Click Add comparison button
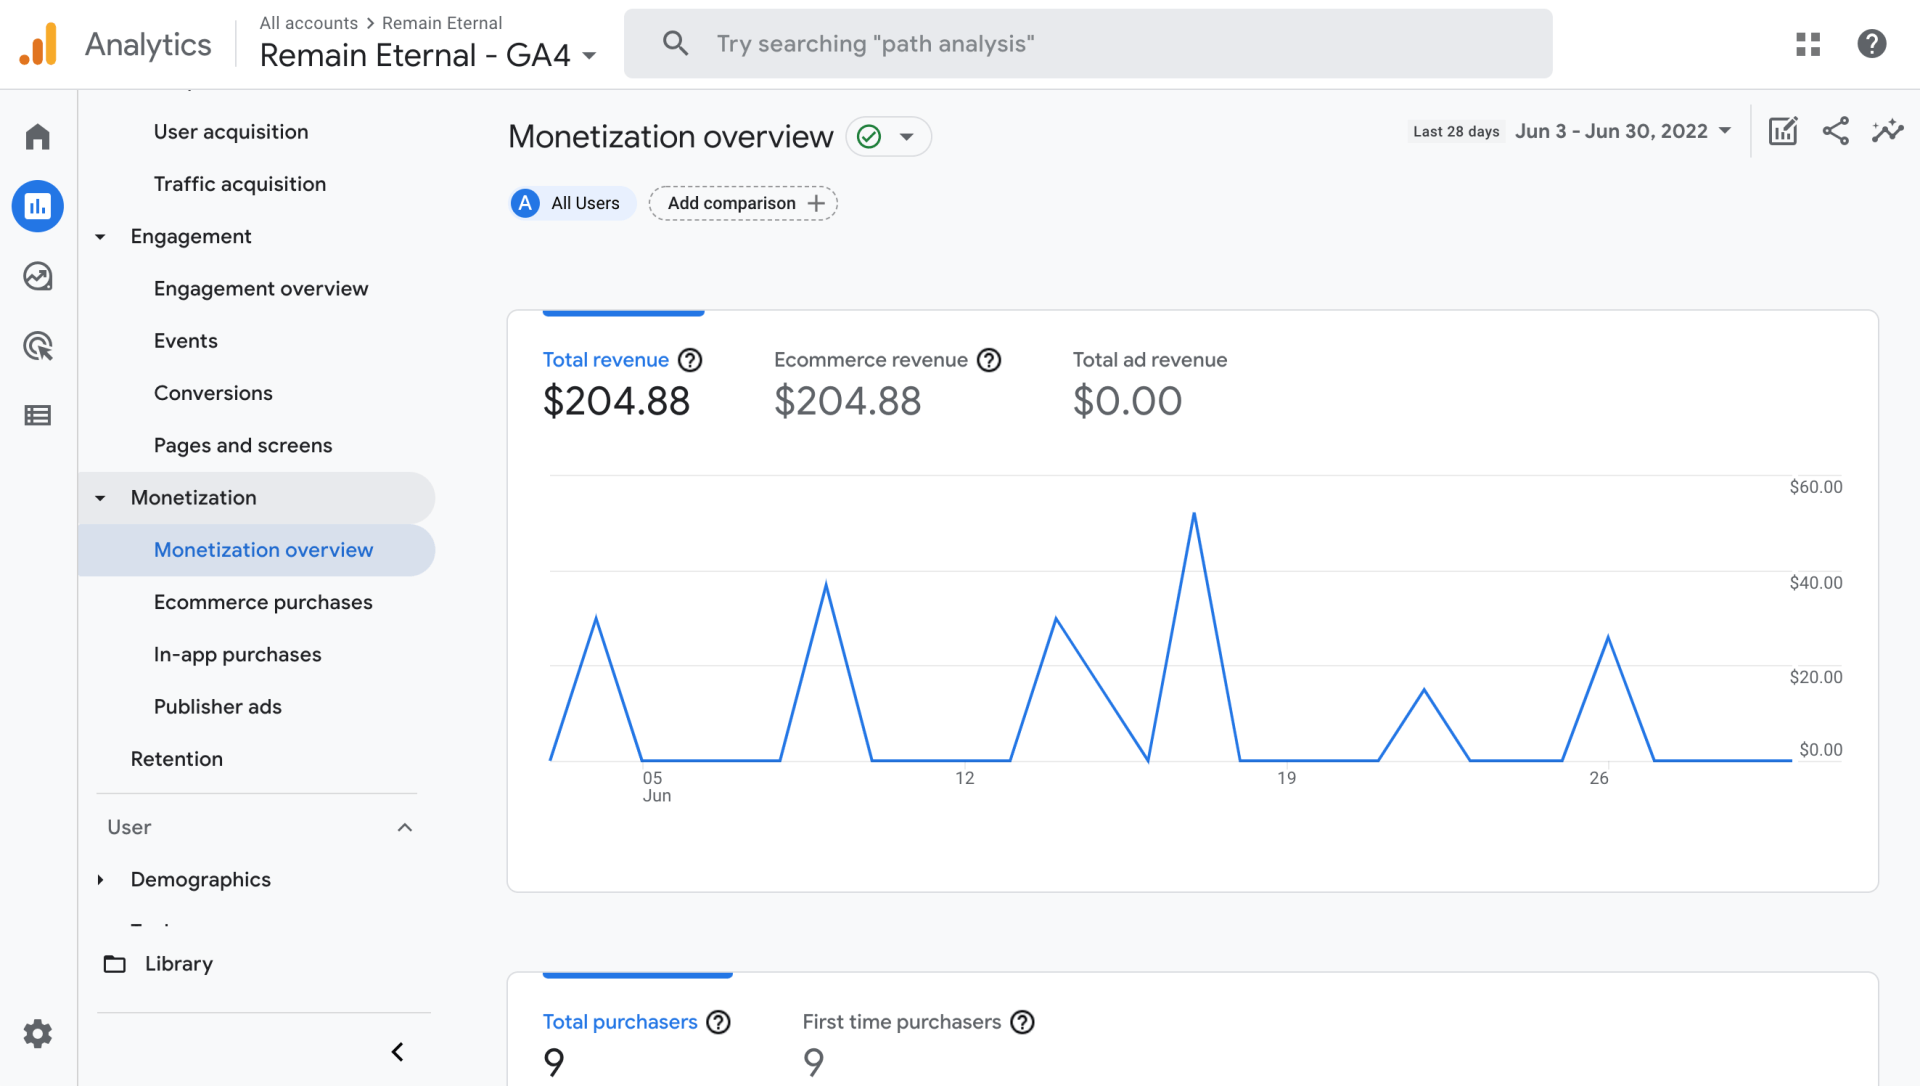 (x=743, y=203)
